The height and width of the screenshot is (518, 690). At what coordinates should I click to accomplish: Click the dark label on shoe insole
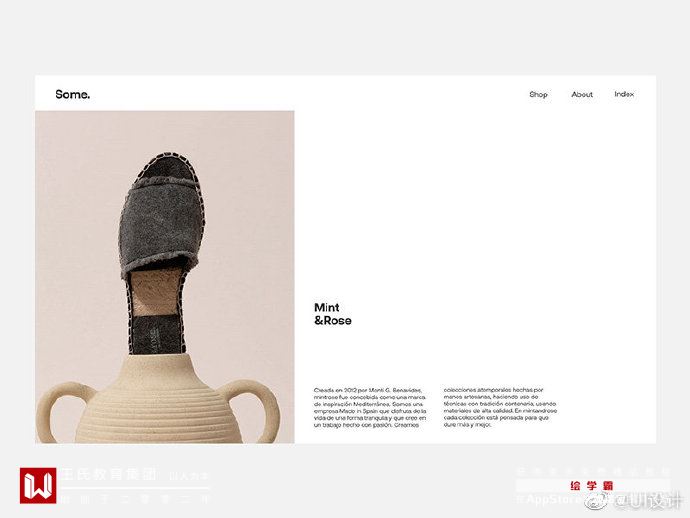[x=156, y=335]
